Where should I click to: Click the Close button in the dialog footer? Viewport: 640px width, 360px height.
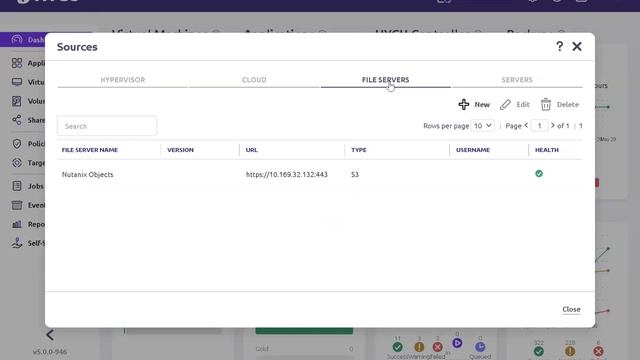tap(571, 309)
